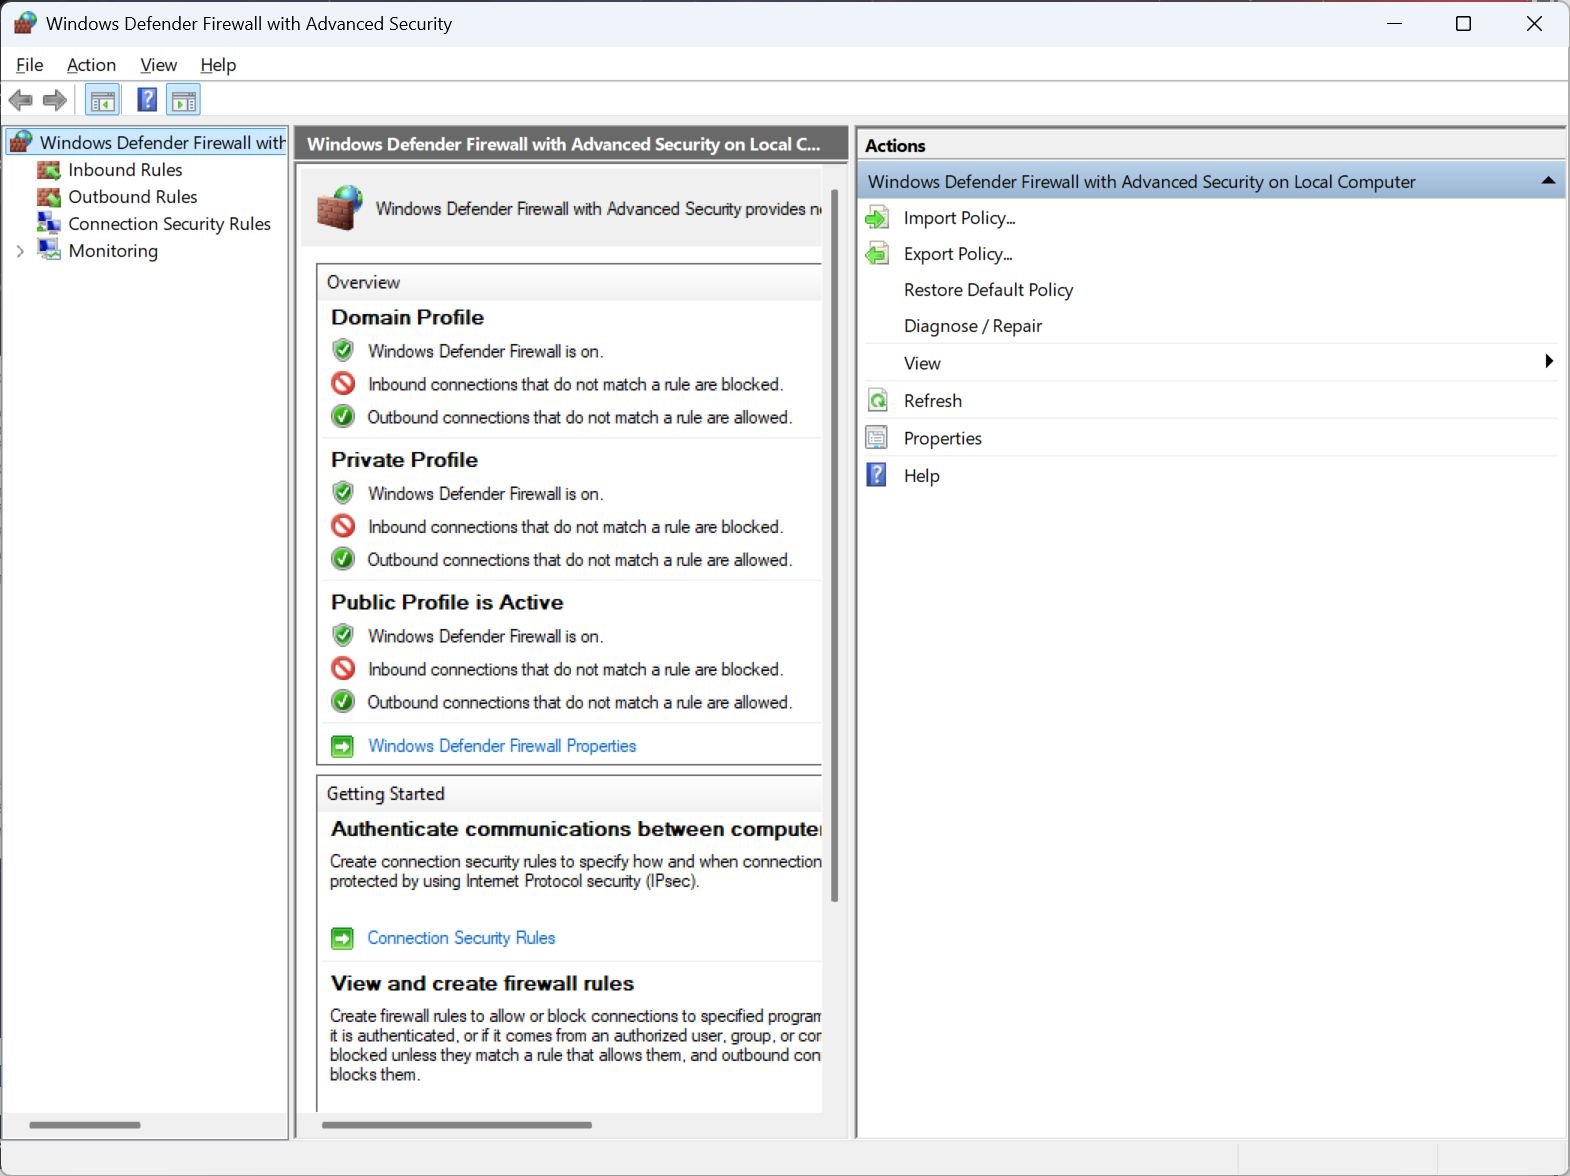Click Restore Default Policy action
This screenshot has width=1570, height=1176.
click(988, 290)
